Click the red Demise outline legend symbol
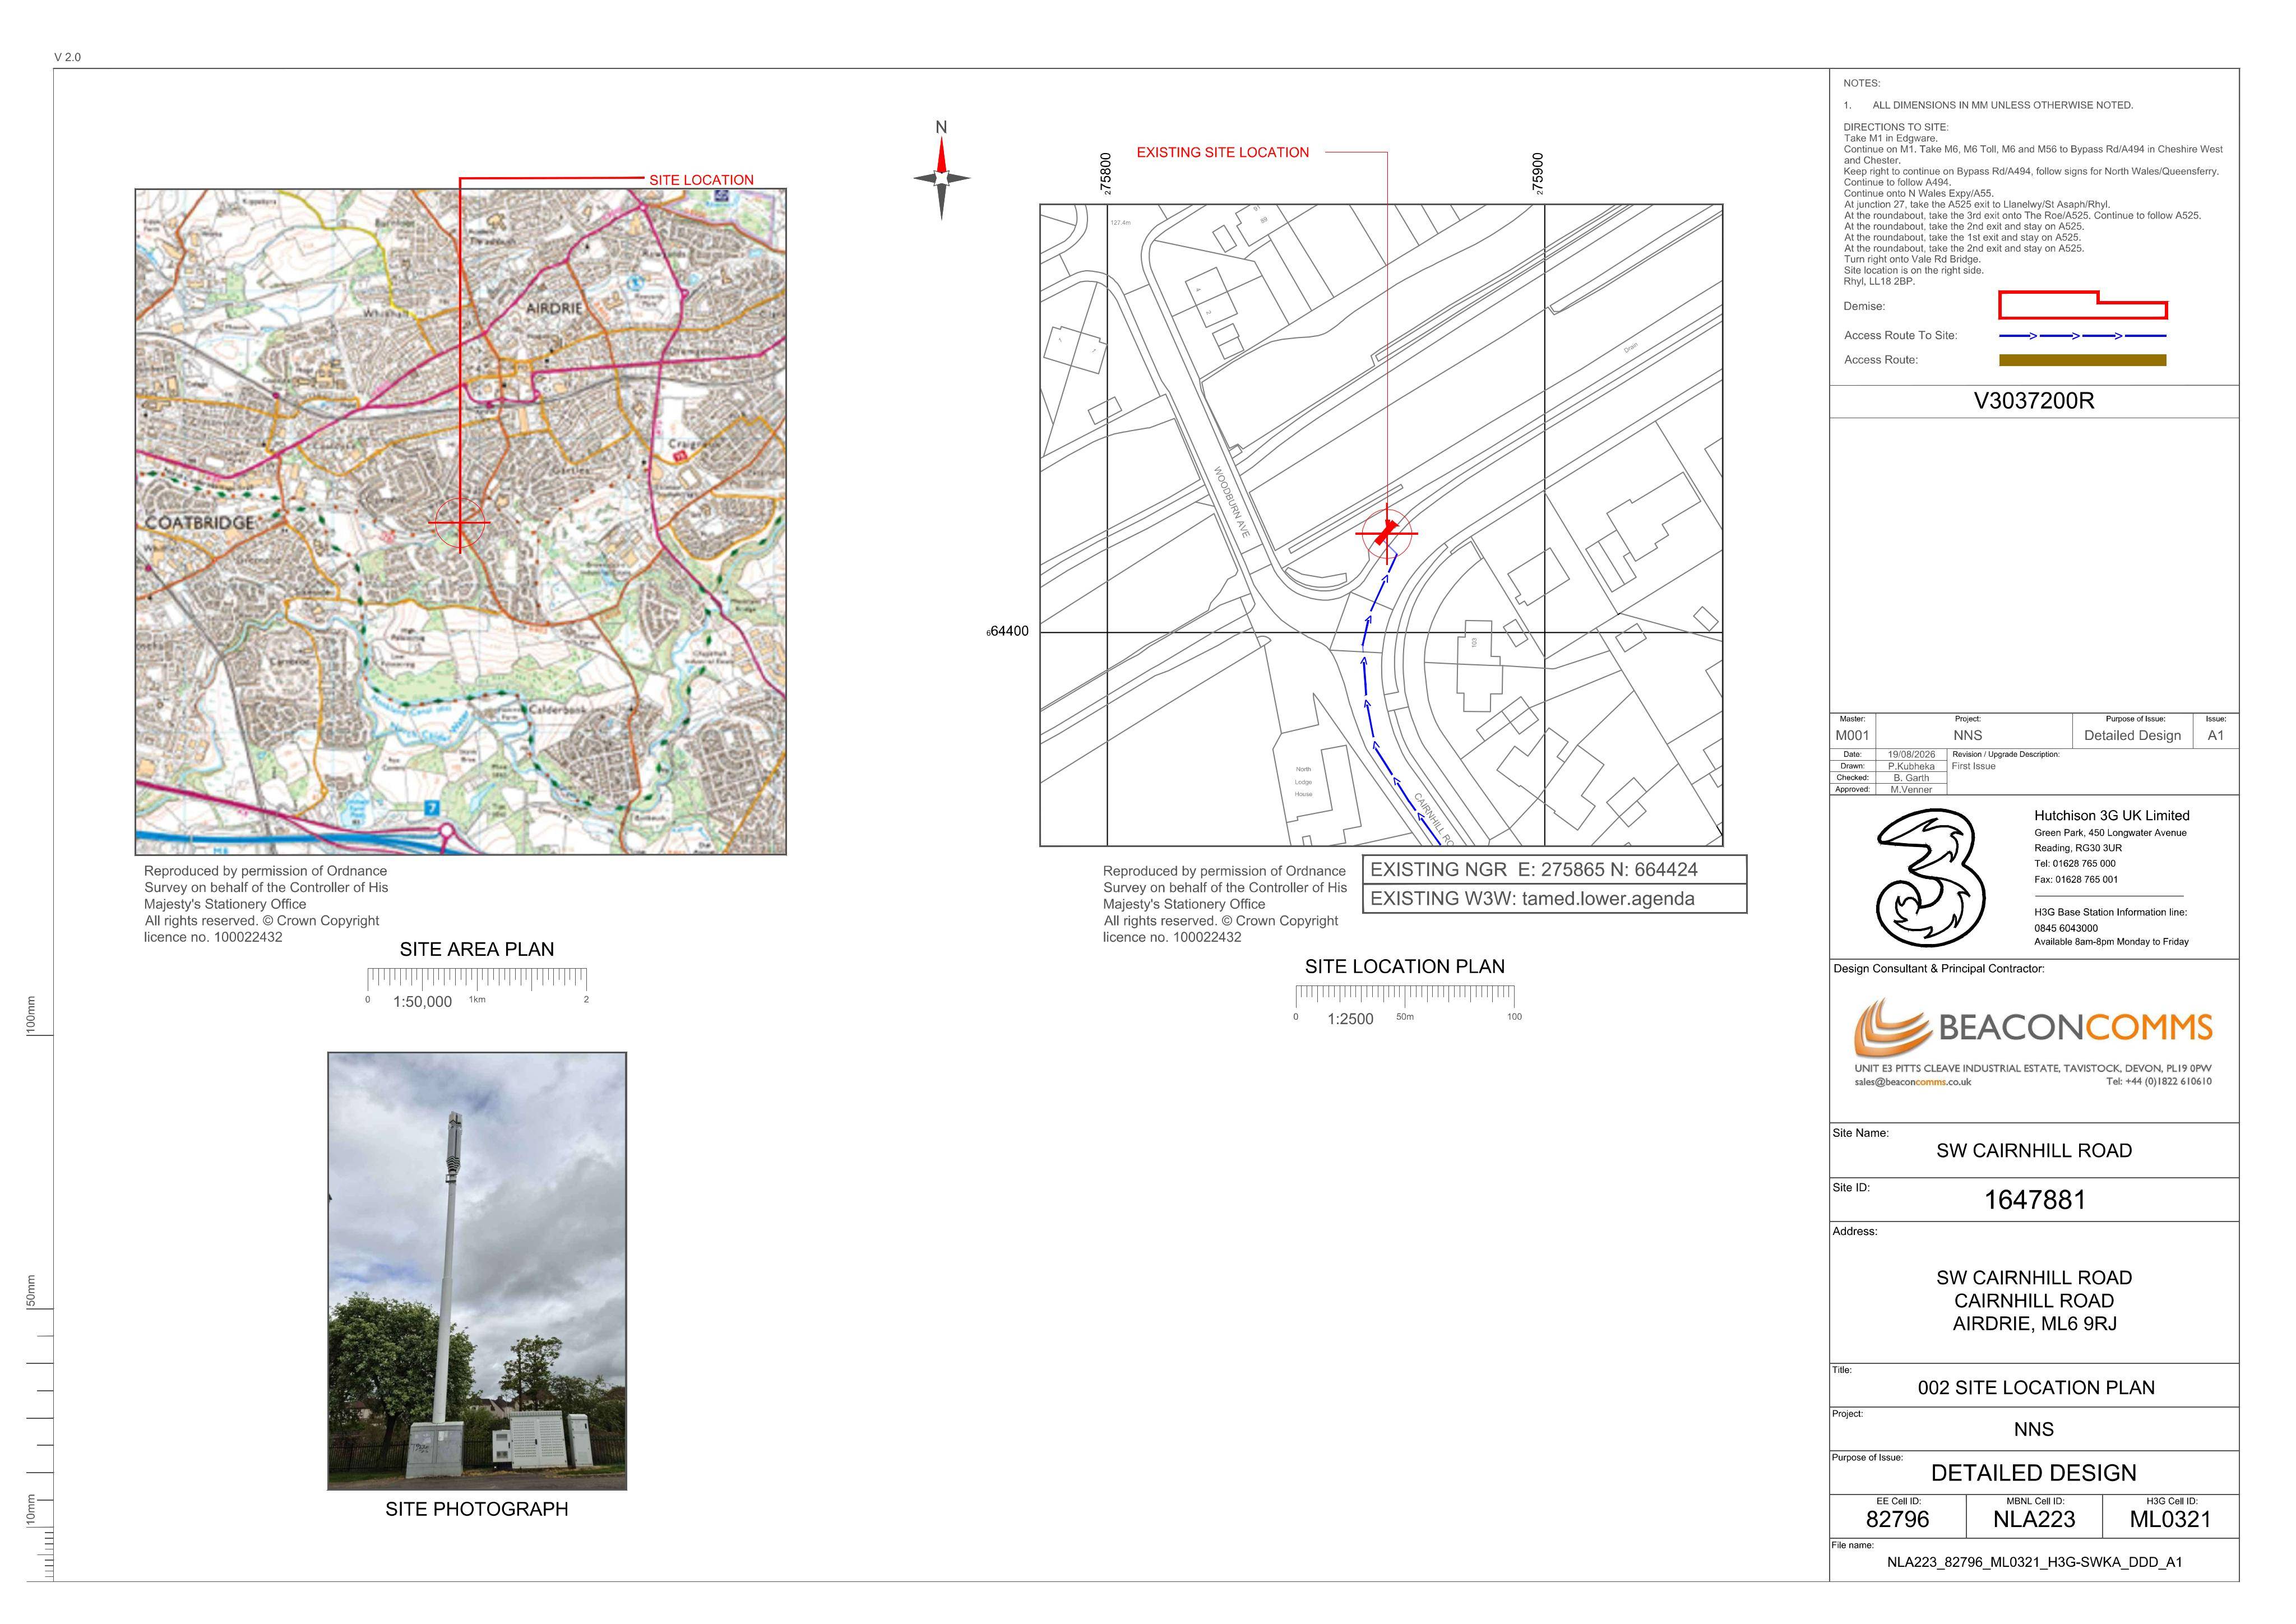Screen dimensions: 2296x1624 coord(2082,305)
